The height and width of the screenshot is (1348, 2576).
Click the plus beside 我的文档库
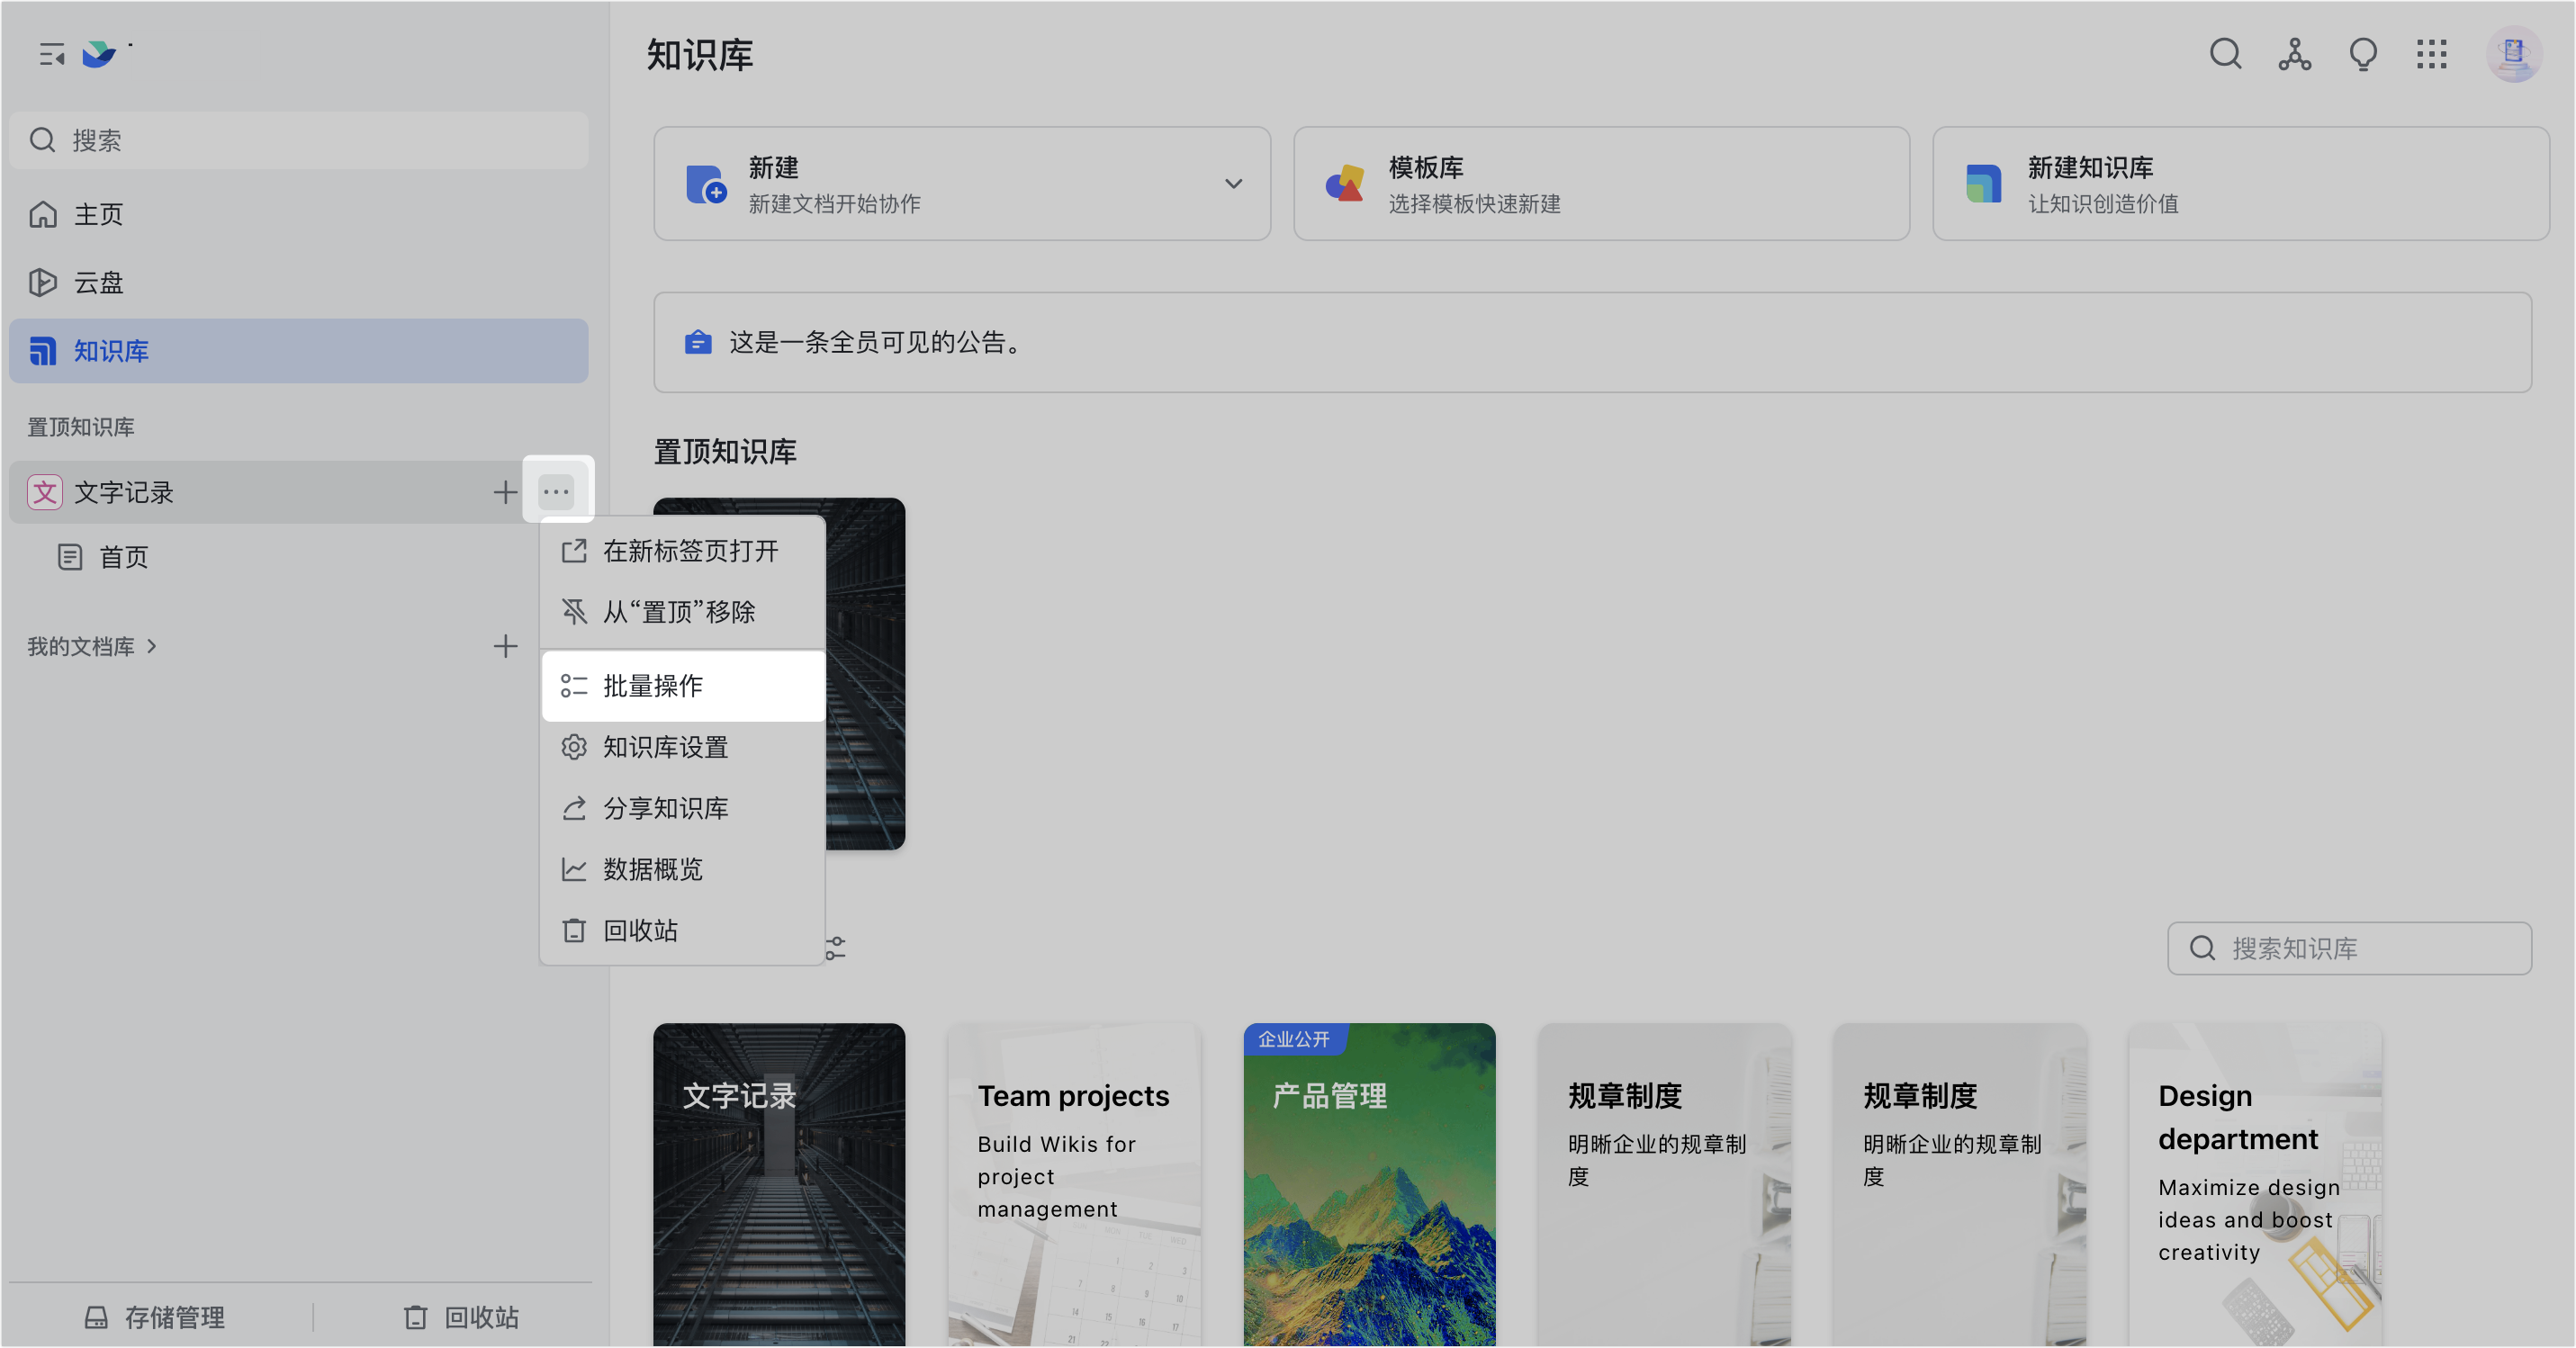(505, 646)
